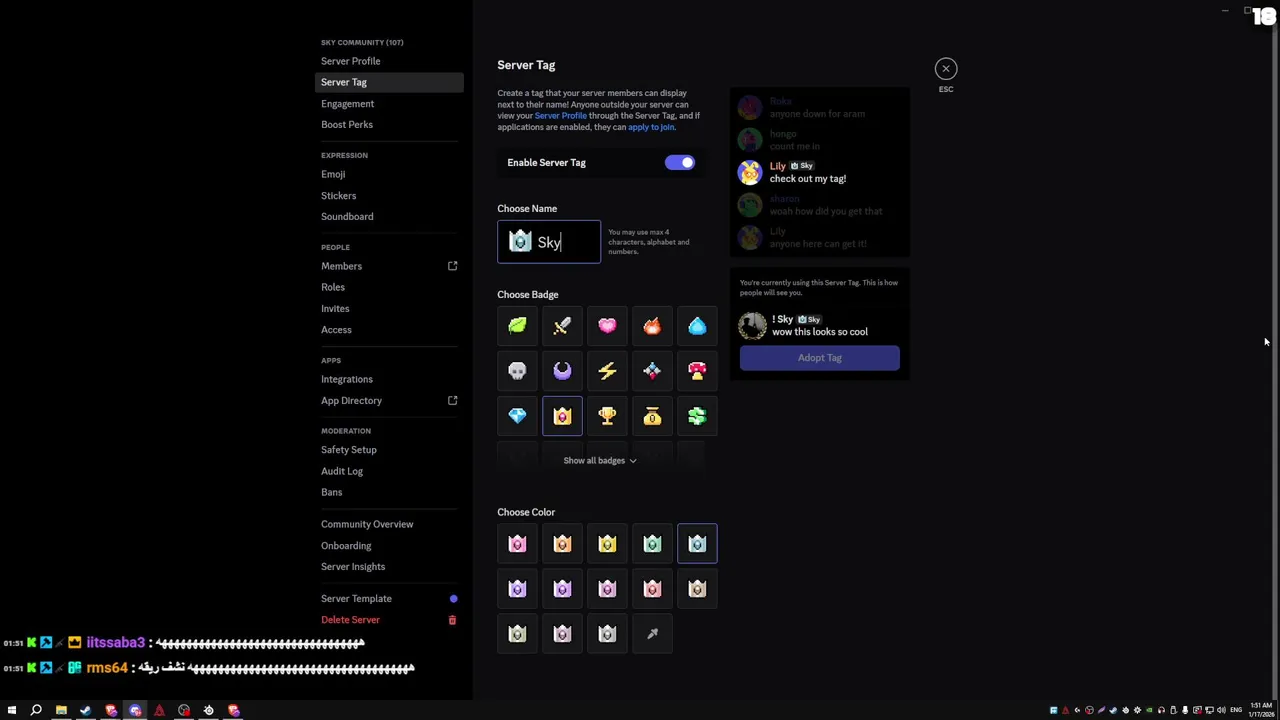Screen dimensions: 1280x720
Task: View the Audit Log
Action: (389, 471)
